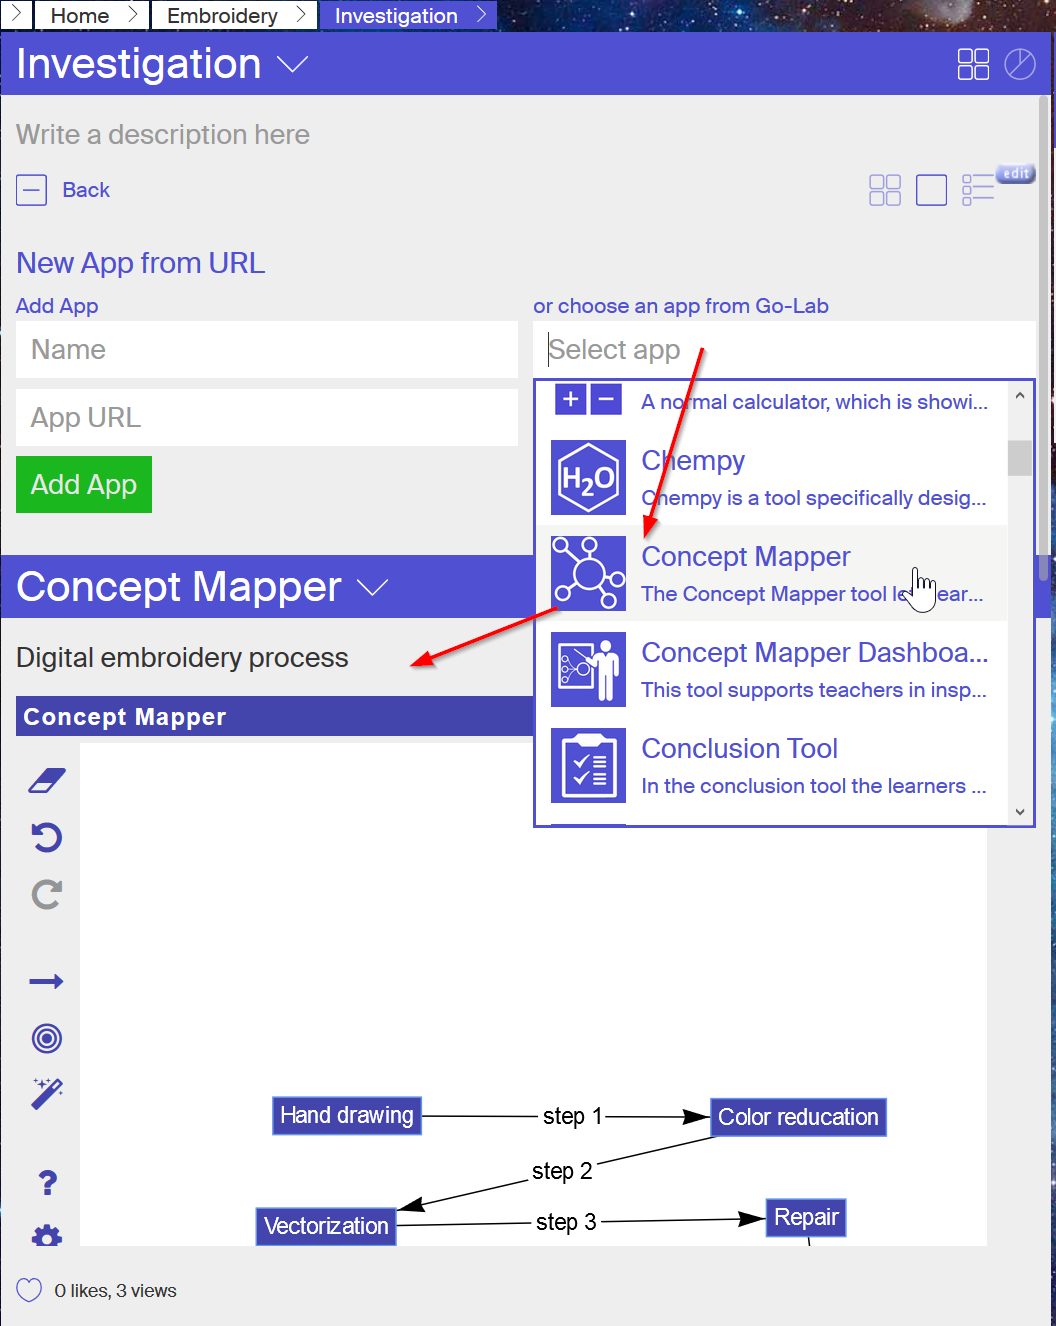Click the redo arrow icon
This screenshot has width=1056, height=1326.
pyautogui.click(x=47, y=894)
